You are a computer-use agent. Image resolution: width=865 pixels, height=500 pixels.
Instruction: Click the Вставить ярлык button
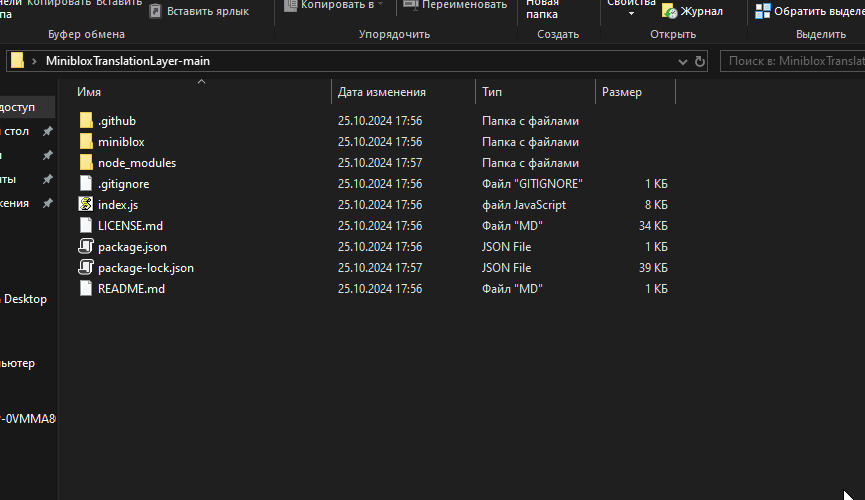tap(200, 11)
